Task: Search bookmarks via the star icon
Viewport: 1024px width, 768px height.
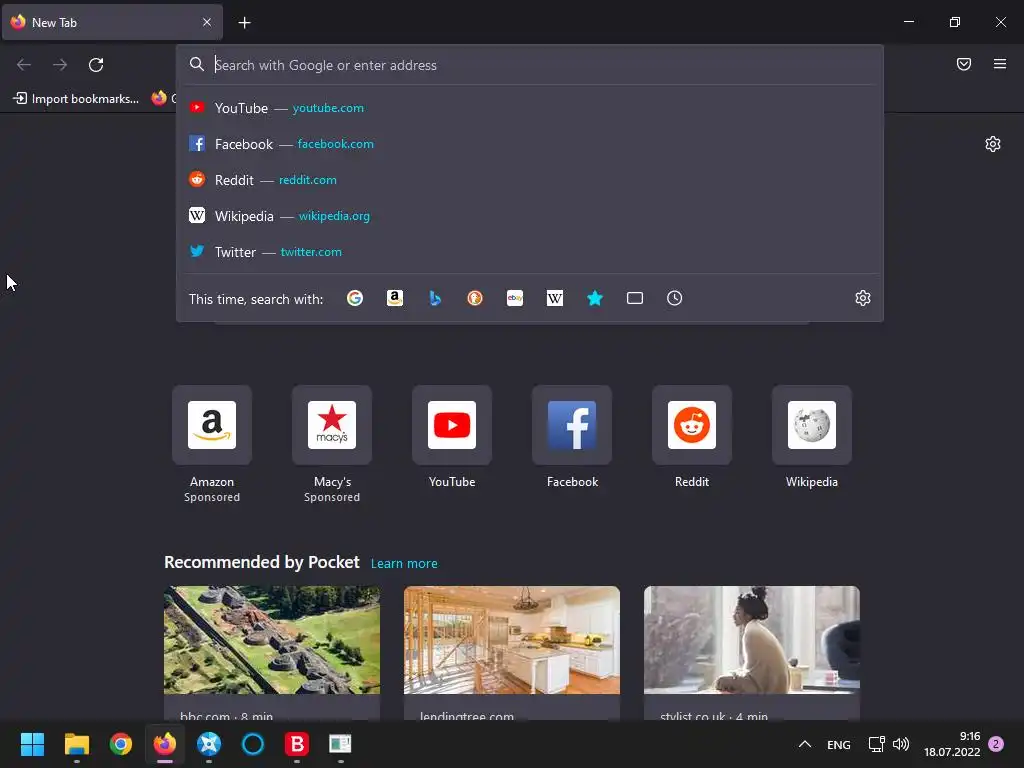Action: tap(594, 298)
